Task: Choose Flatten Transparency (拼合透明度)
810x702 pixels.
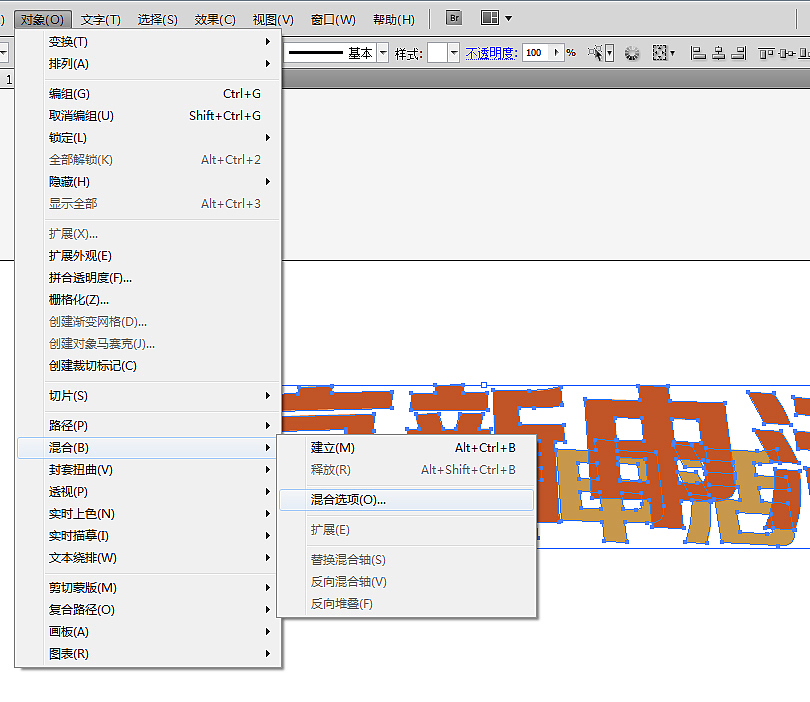Action: 149,278
